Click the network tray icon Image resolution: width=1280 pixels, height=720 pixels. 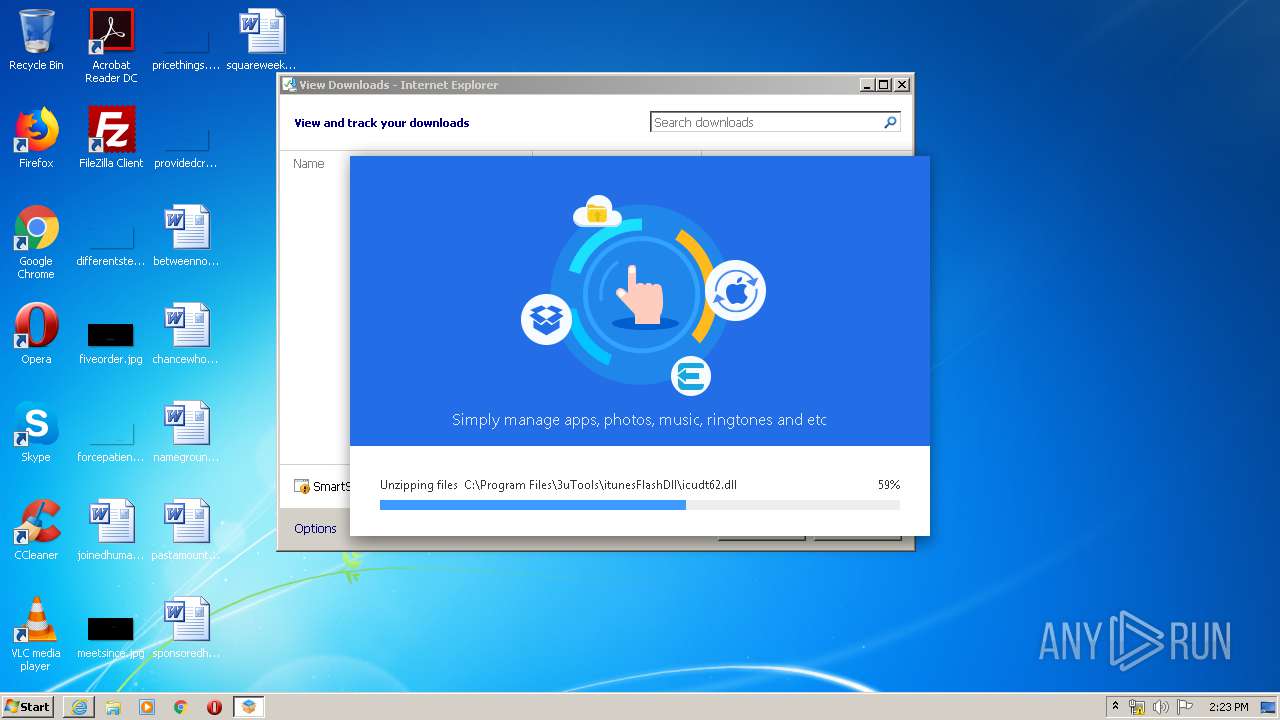click(x=1137, y=707)
